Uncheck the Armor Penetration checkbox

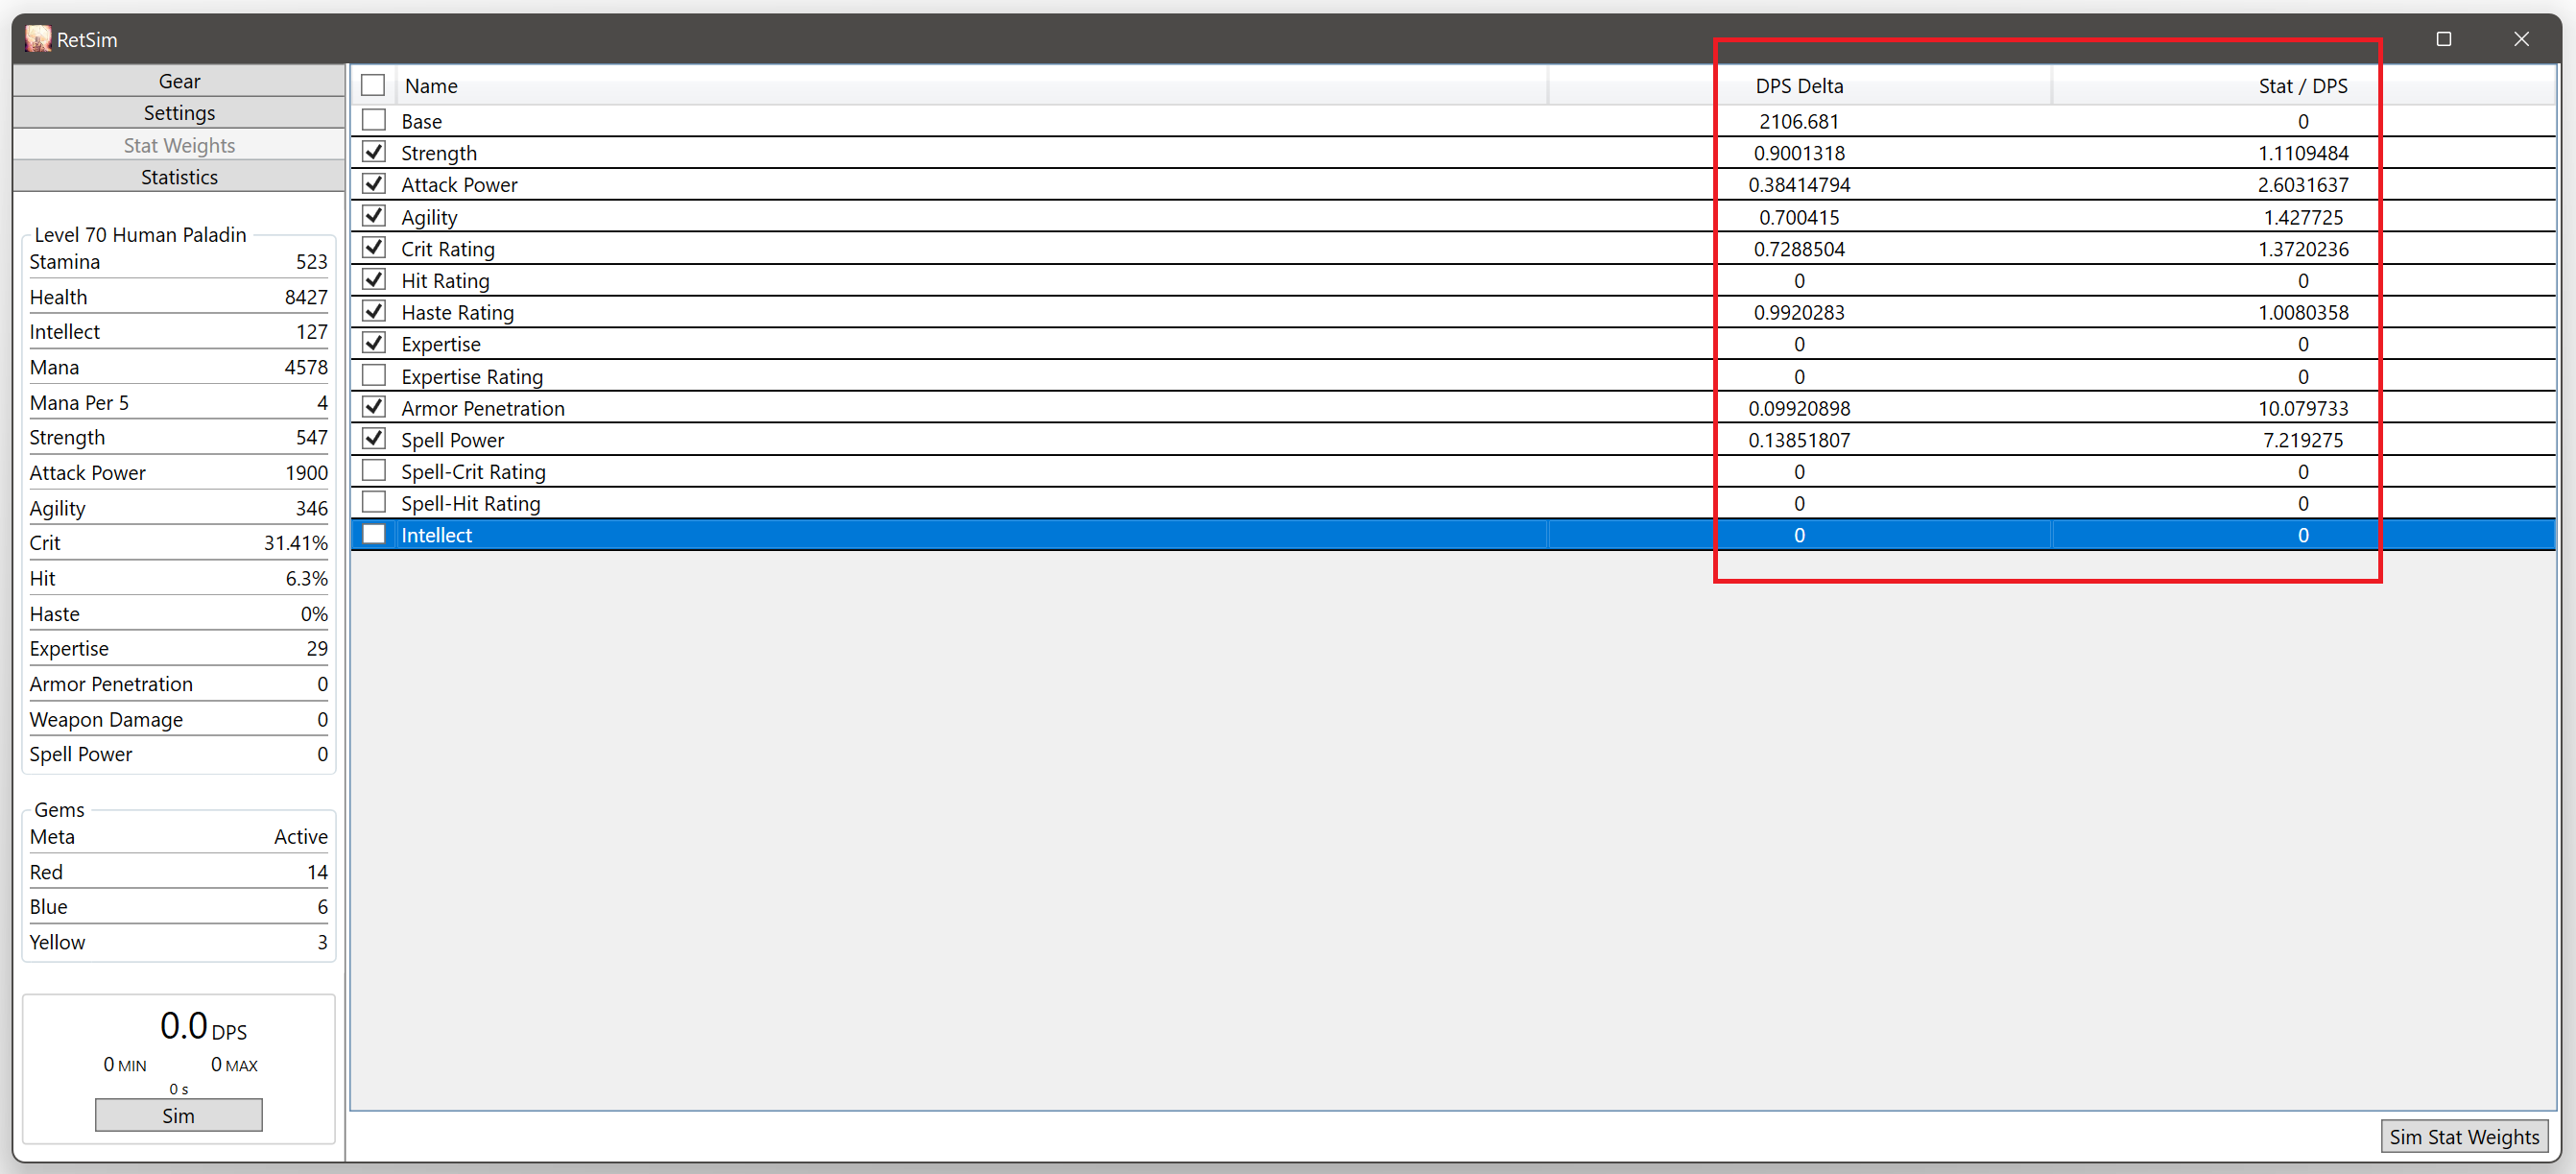pos(373,407)
